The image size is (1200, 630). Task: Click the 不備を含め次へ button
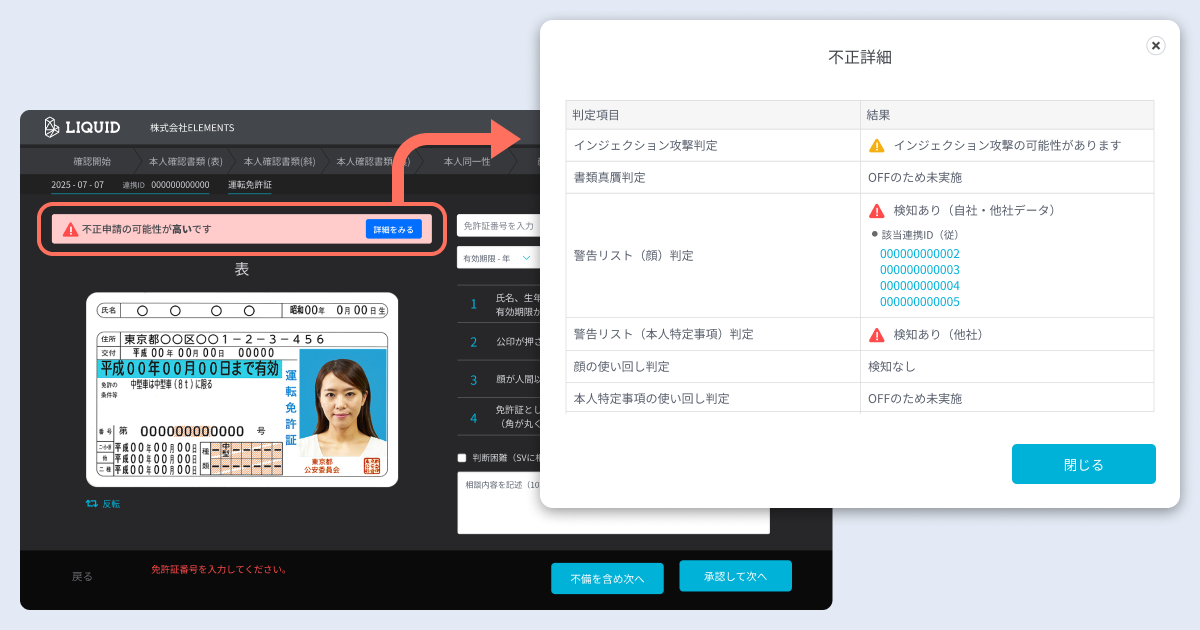607,576
